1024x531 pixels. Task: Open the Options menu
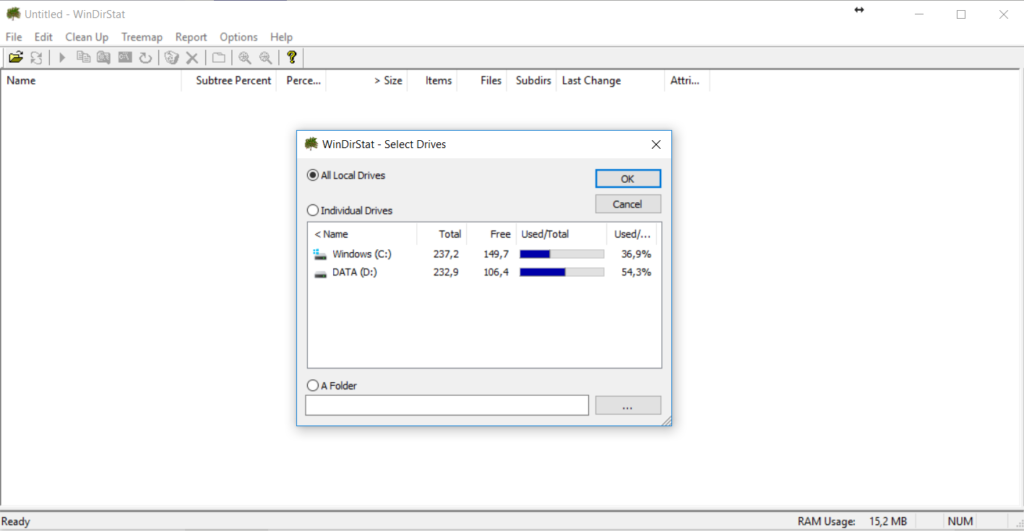[238, 37]
